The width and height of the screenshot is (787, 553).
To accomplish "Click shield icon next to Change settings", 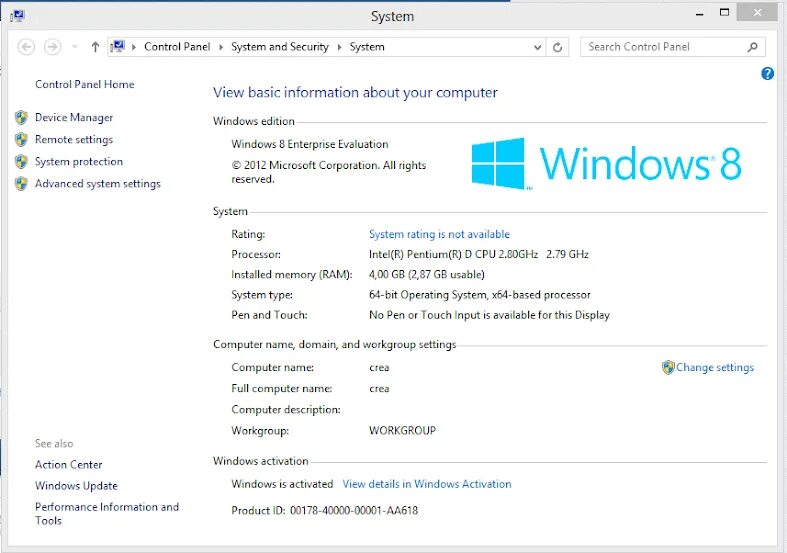I will click(x=668, y=367).
